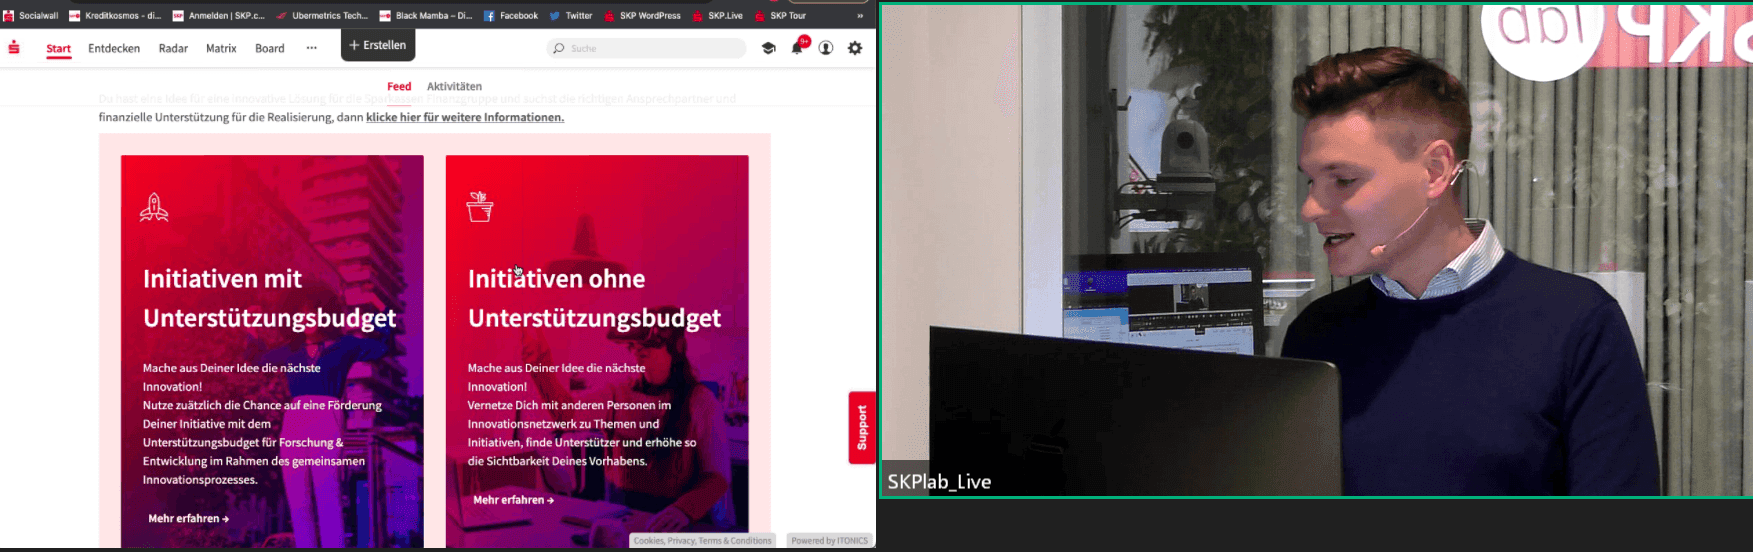This screenshot has width=1753, height=552.
Task: Open the red Support side tab
Action: coord(862,428)
